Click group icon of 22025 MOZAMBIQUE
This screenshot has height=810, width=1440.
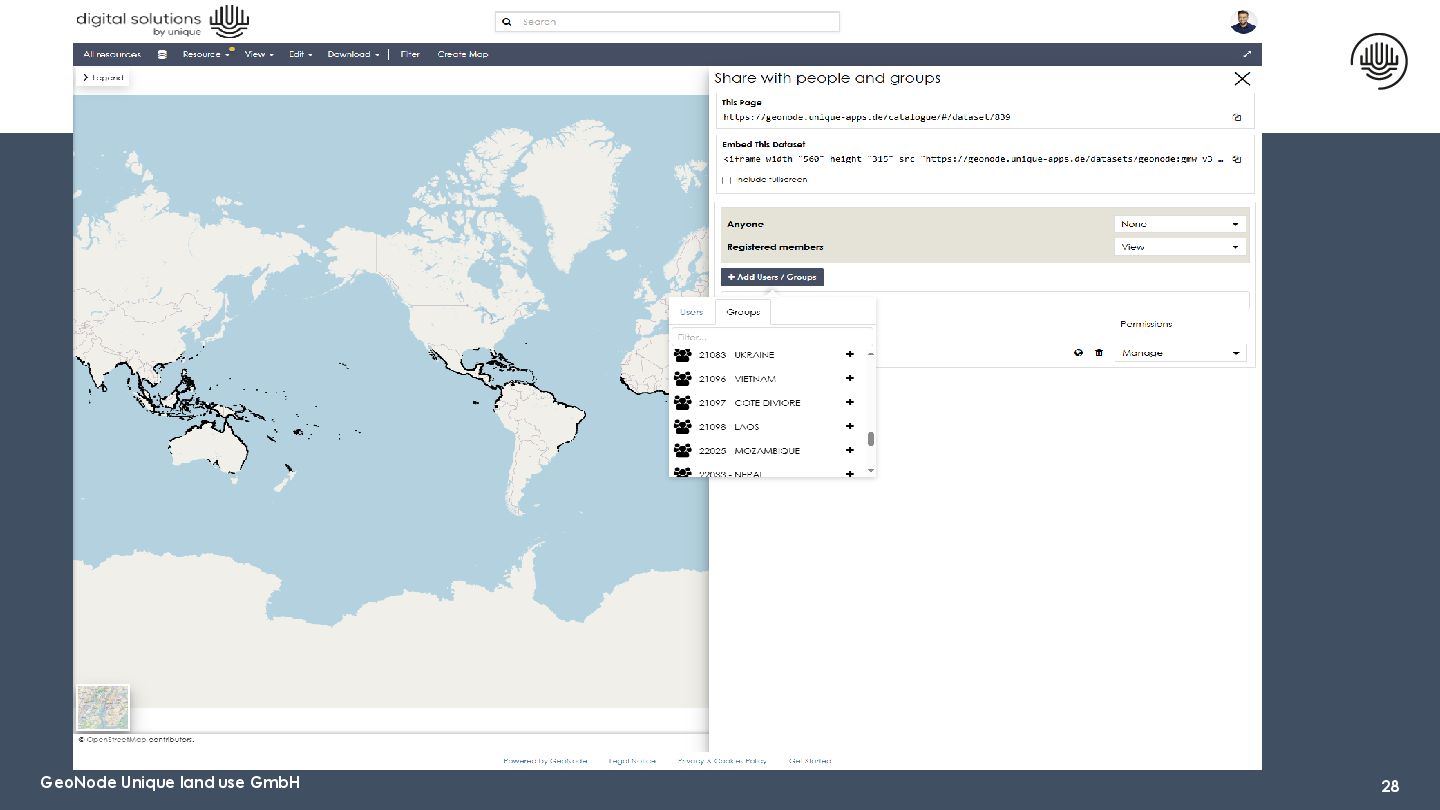coord(683,451)
